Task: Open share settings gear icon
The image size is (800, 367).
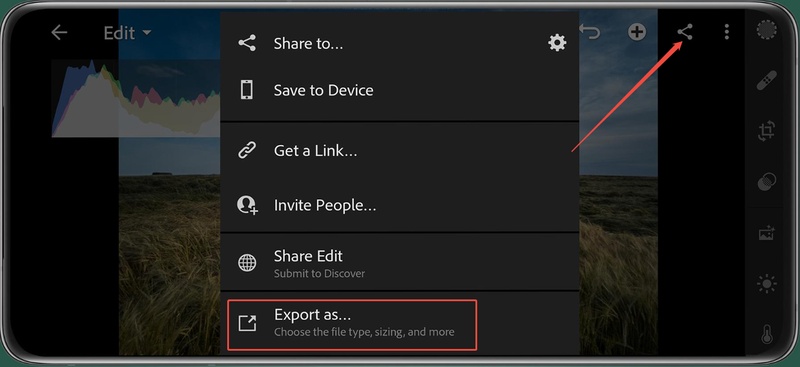Action: [x=557, y=43]
